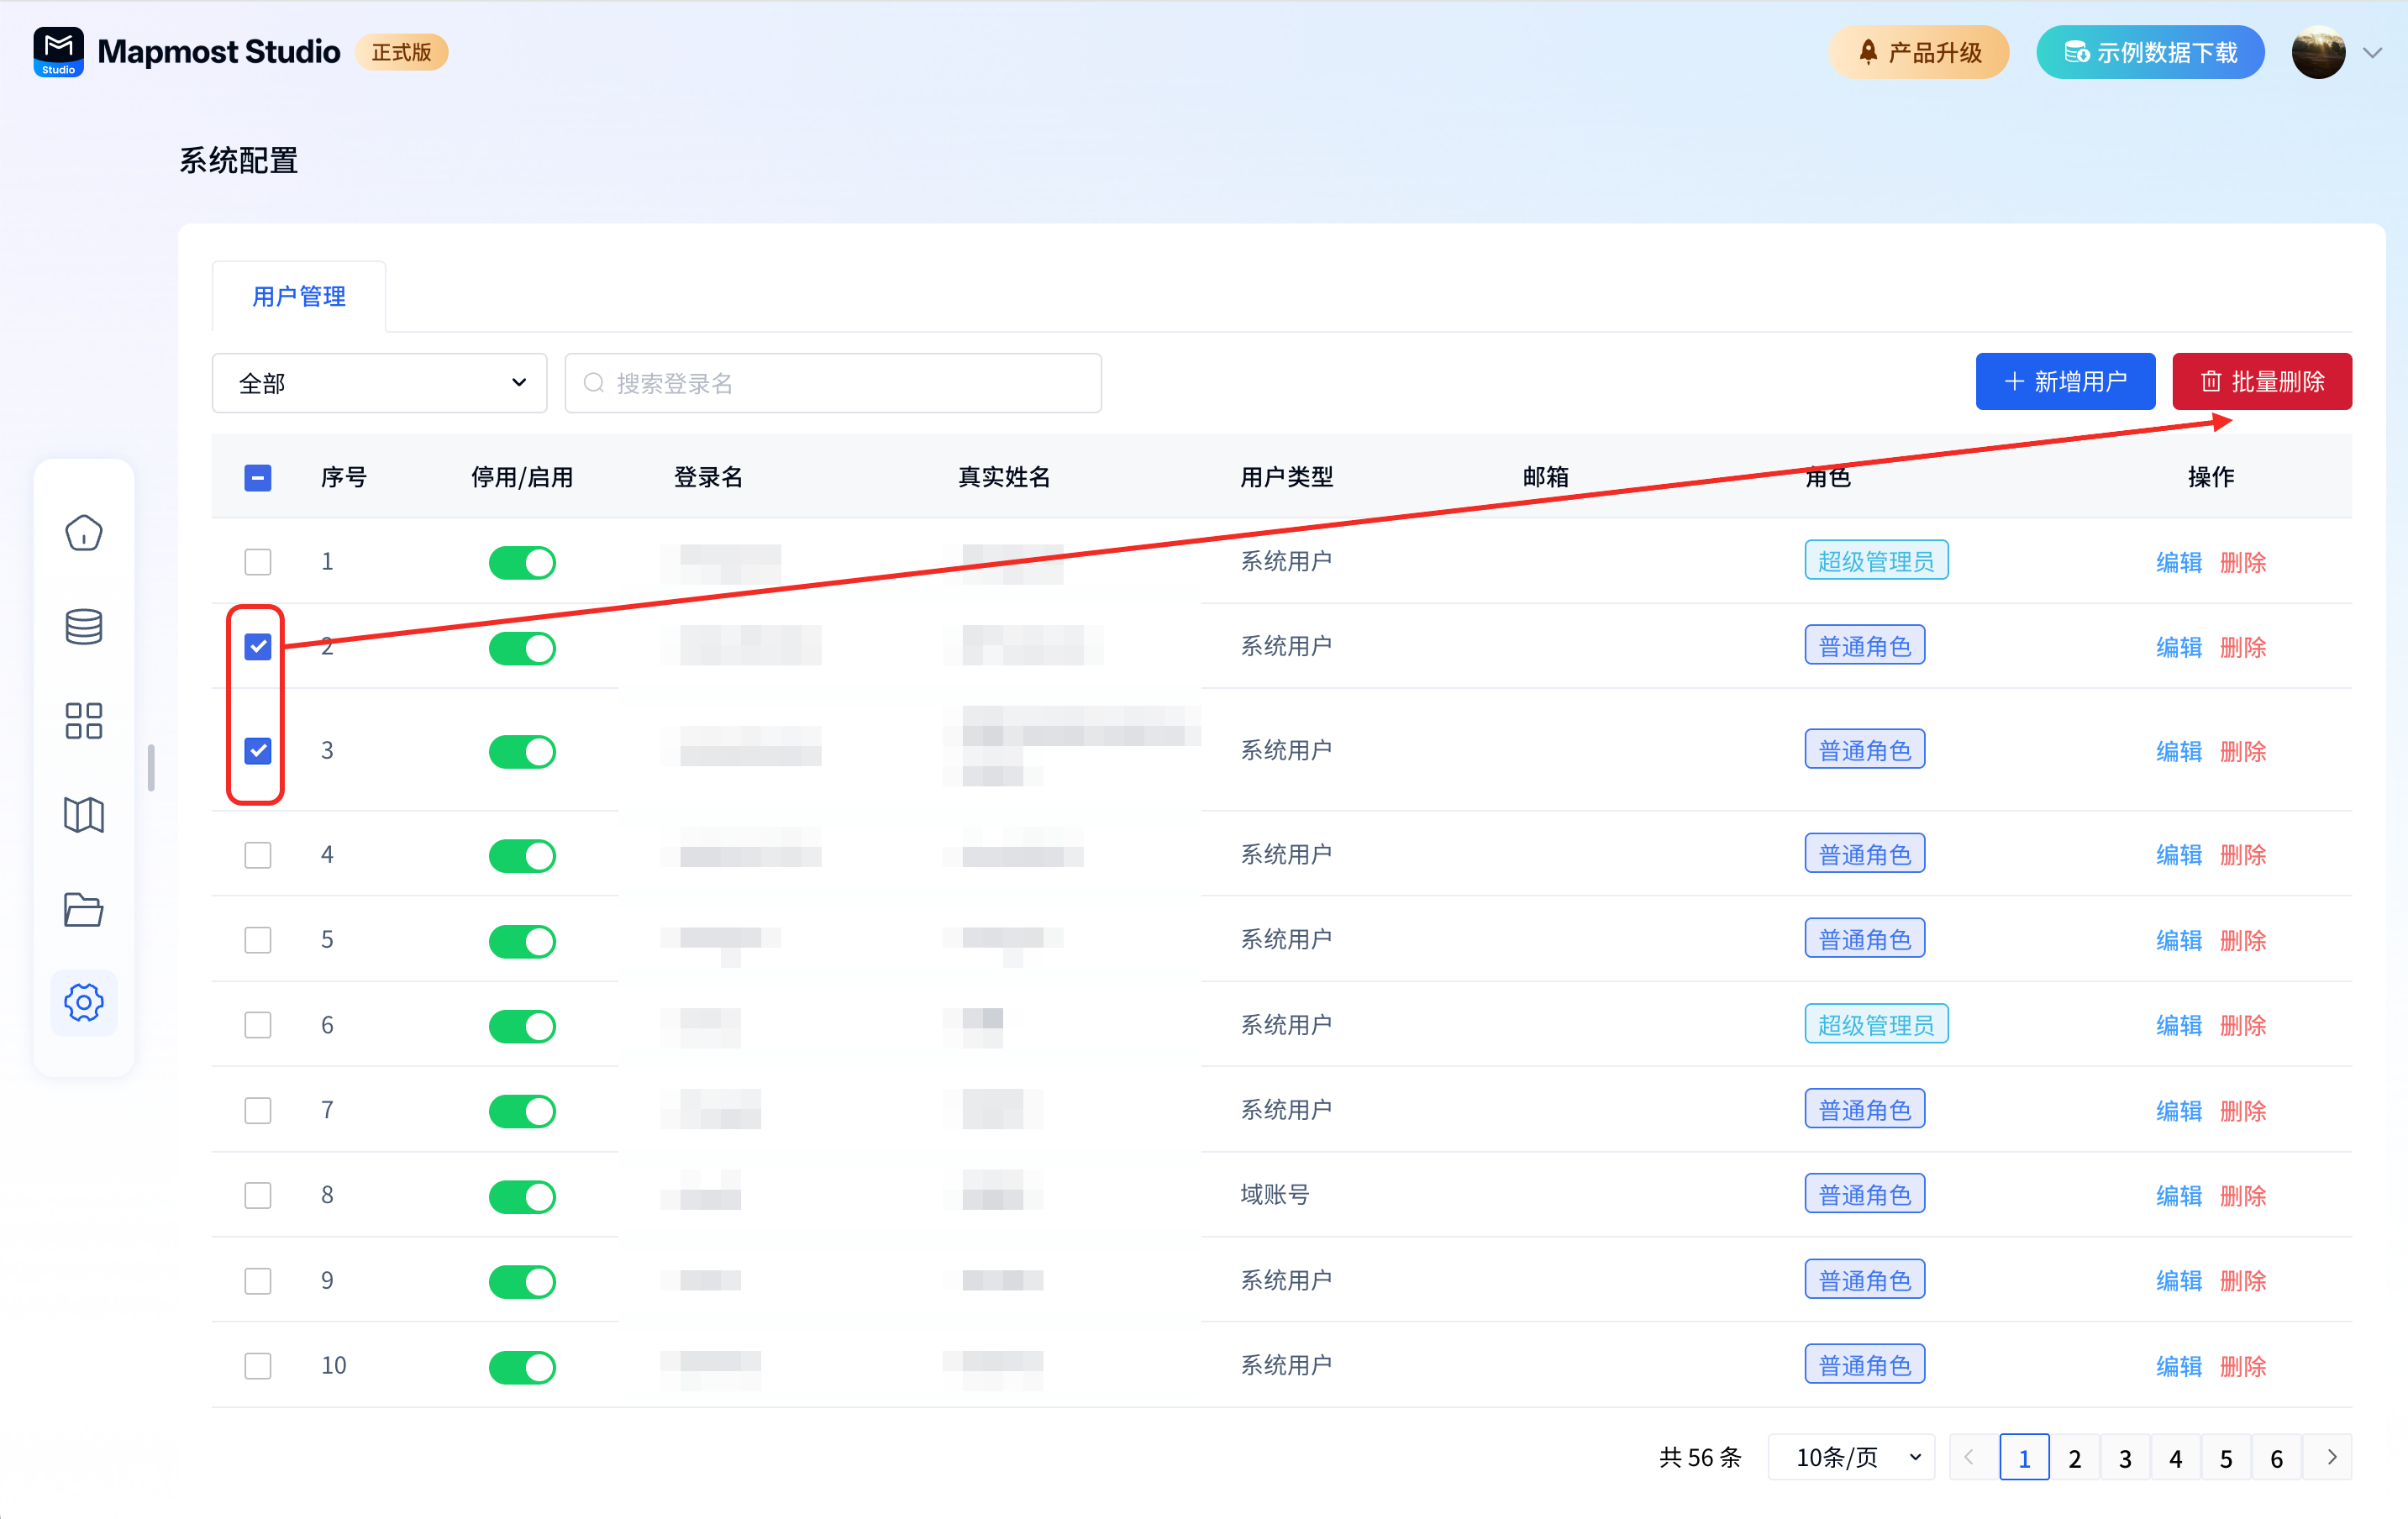Image resolution: width=2408 pixels, height=1519 pixels.
Task: Toggle the header select-all checkbox
Action: (258, 478)
